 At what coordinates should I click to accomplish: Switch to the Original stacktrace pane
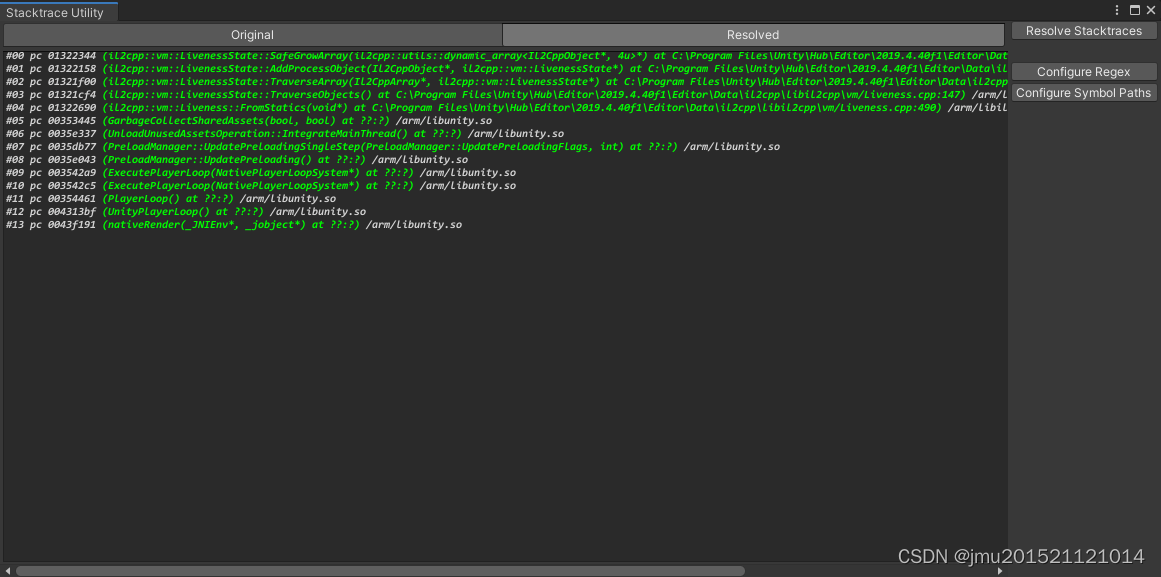pyautogui.click(x=252, y=33)
